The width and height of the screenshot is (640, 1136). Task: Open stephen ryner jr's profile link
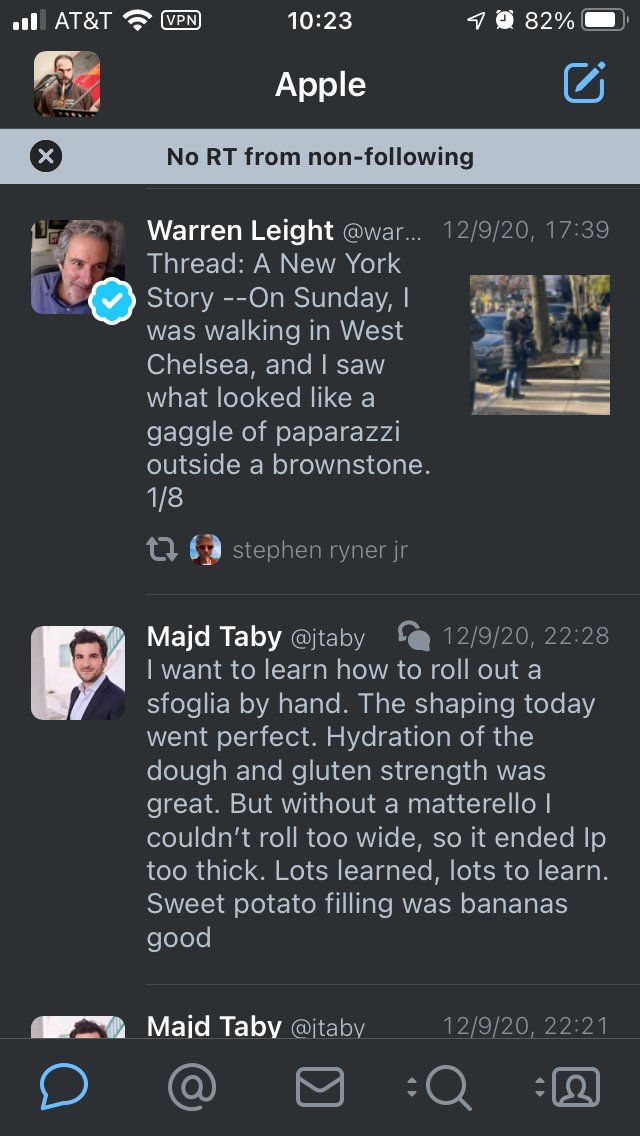click(320, 550)
